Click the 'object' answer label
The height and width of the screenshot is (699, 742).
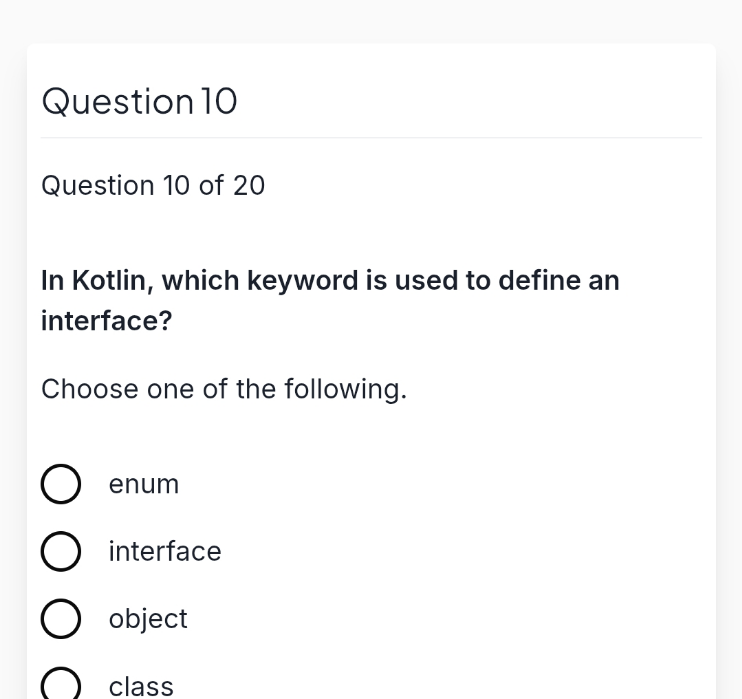click(148, 619)
